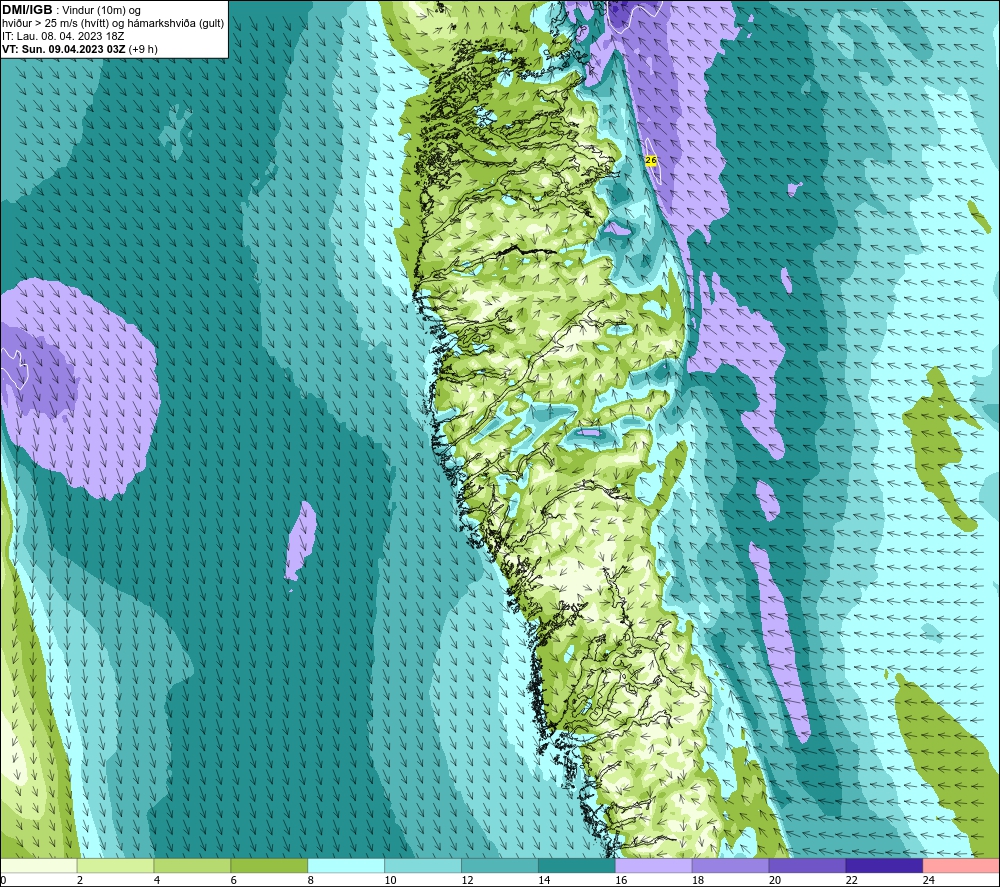Click the scale label "12"
This screenshot has height=887, width=1000.
pyautogui.click(x=467, y=880)
